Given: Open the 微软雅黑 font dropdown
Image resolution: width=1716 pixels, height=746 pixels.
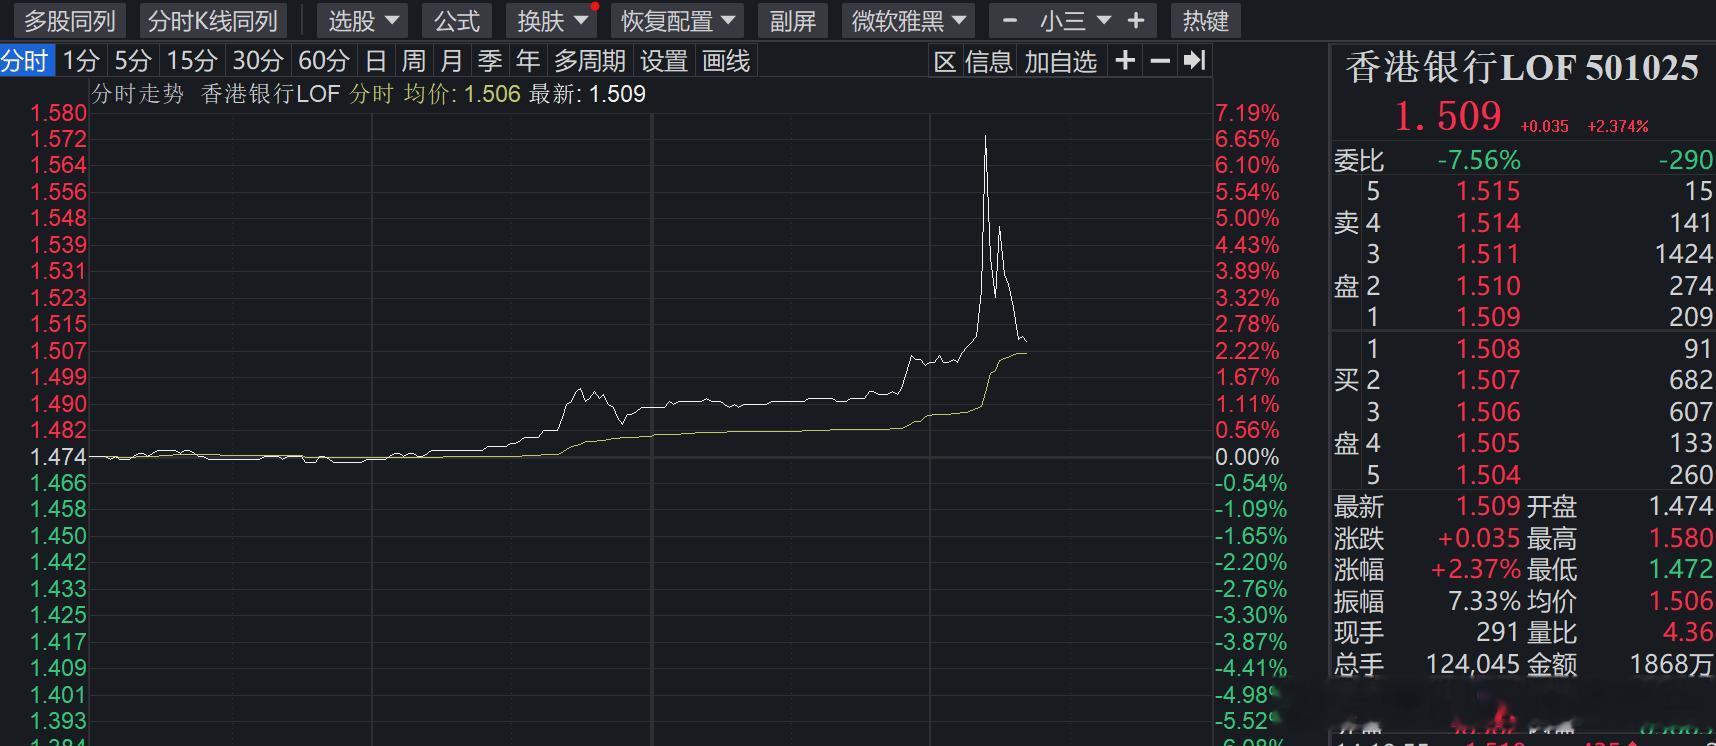Looking at the screenshot, I should tap(908, 20).
